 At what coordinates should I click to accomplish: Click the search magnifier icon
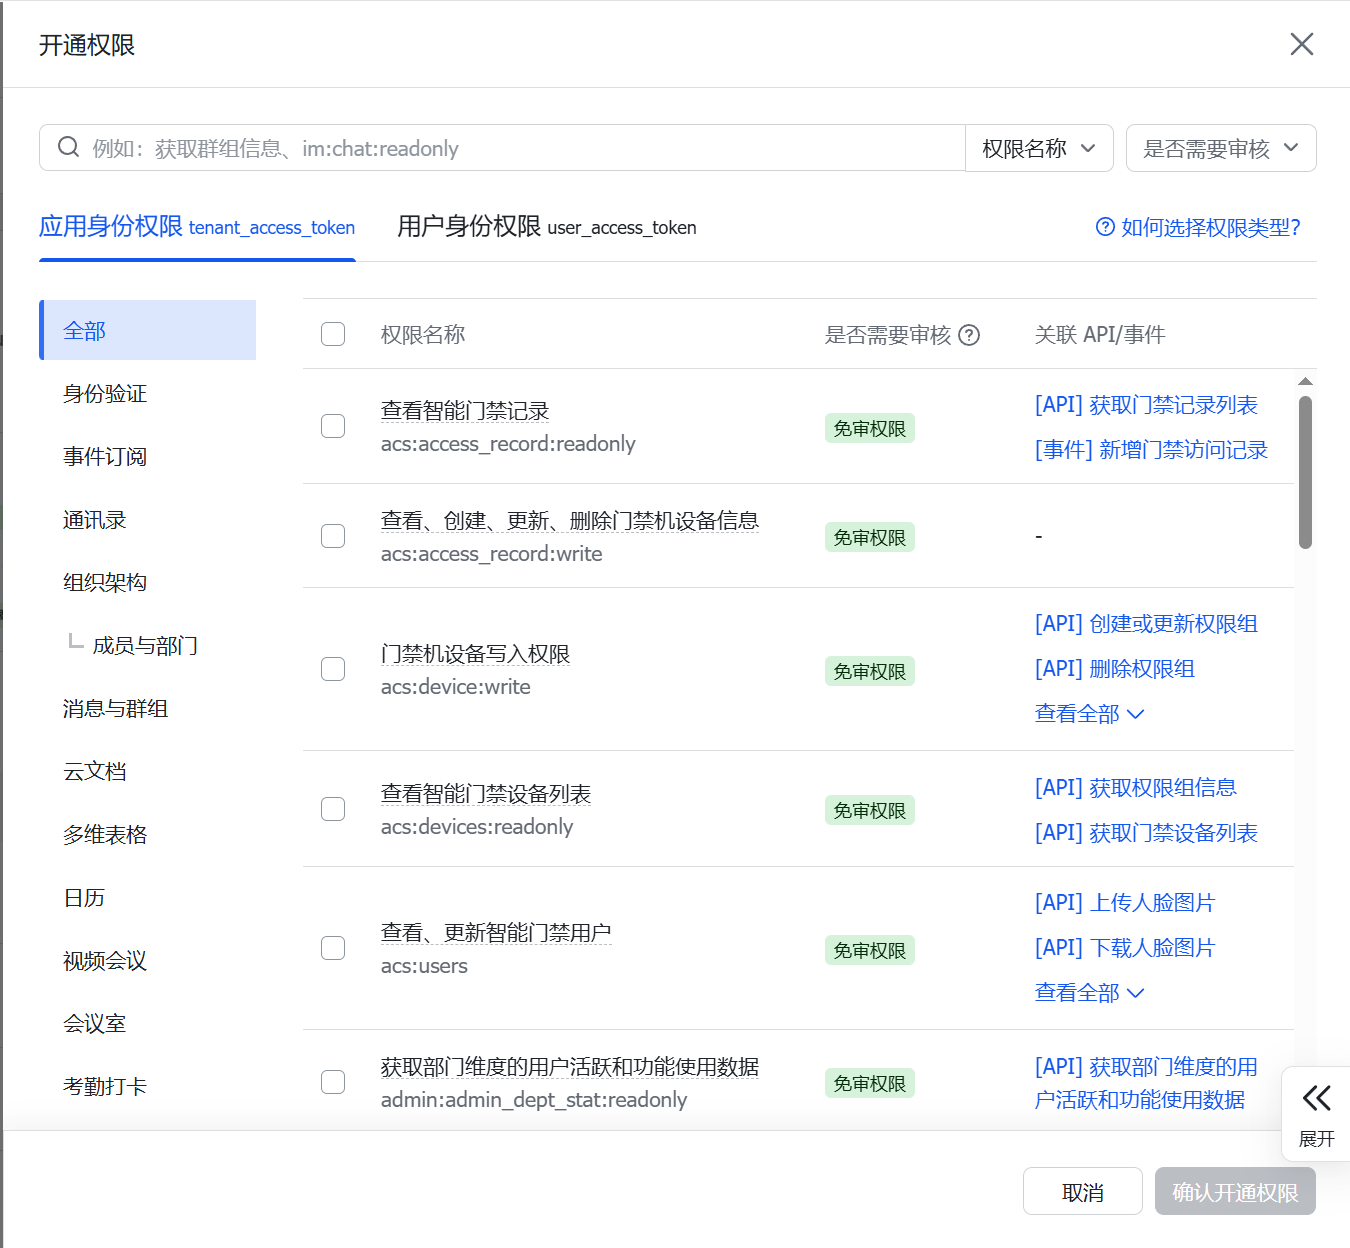tap(68, 148)
